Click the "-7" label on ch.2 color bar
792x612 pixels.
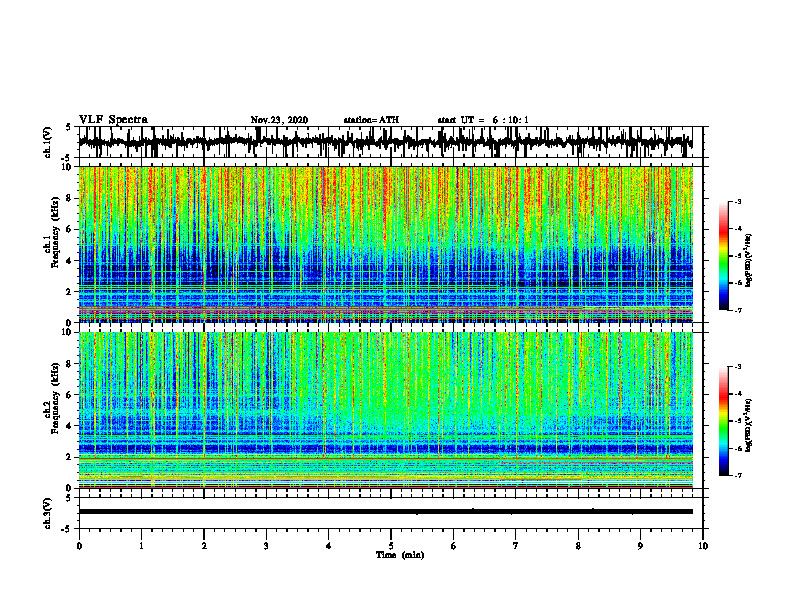(x=737, y=475)
